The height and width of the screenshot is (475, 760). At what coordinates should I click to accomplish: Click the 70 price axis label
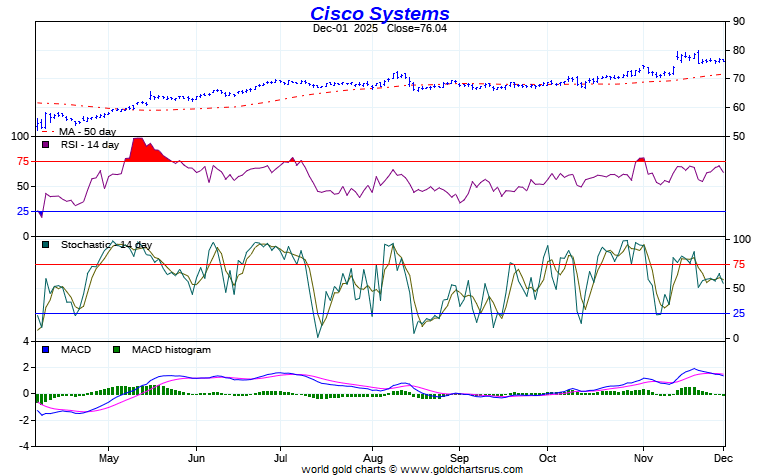[x=739, y=79]
